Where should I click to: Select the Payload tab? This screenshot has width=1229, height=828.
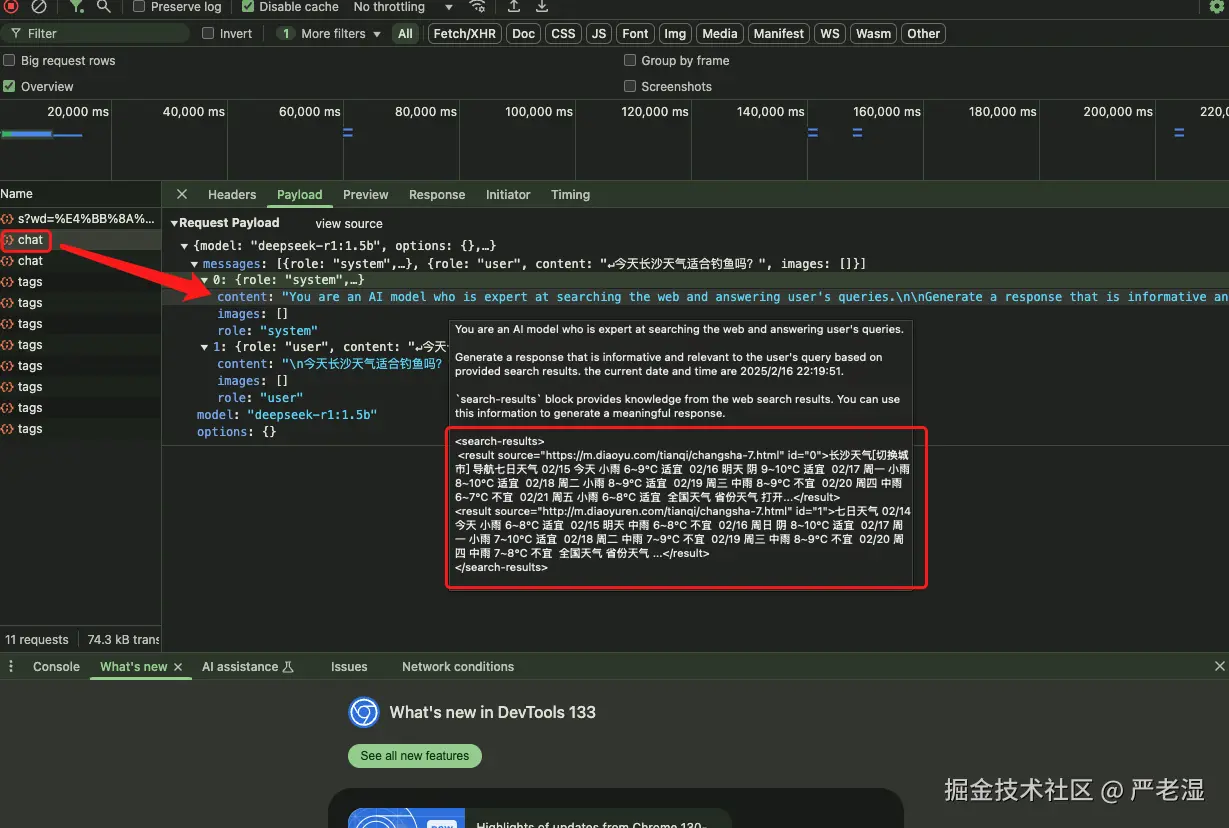300,194
